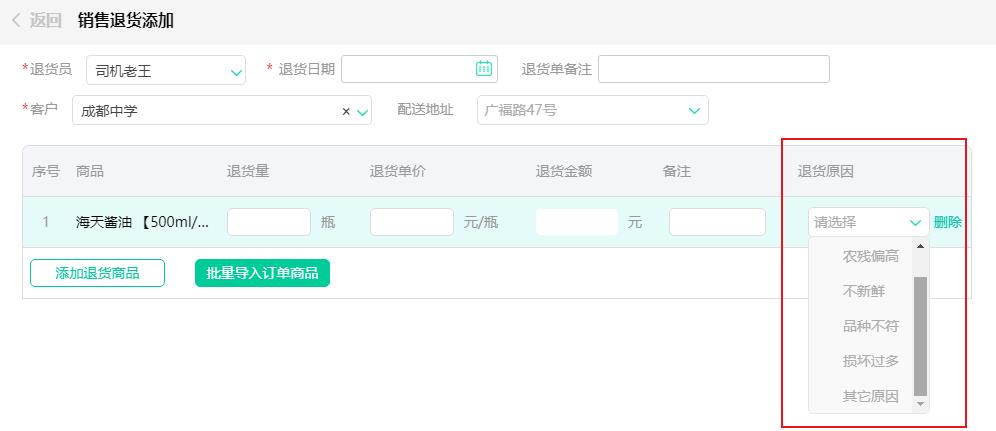996x431 pixels.
Task: Click the product name 海天酱油 【500ml/...
Action: (142, 222)
